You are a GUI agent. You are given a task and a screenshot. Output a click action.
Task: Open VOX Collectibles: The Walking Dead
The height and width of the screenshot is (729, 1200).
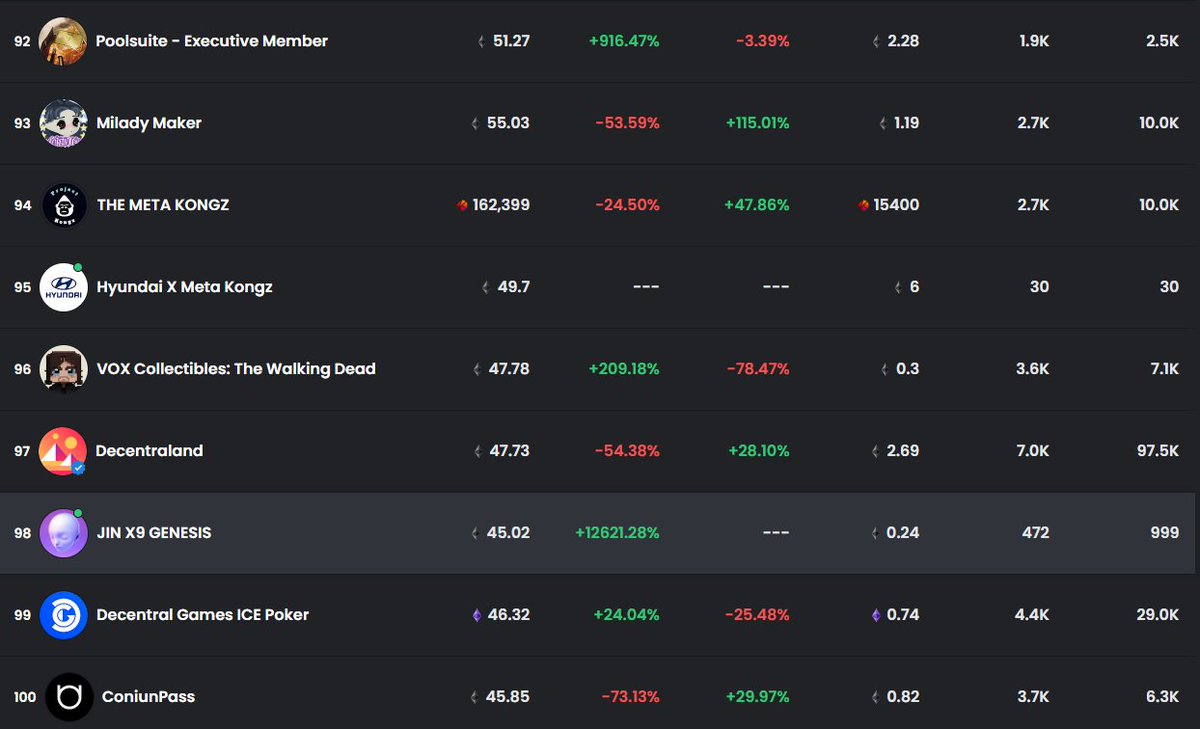pyautogui.click(x=236, y=369)
